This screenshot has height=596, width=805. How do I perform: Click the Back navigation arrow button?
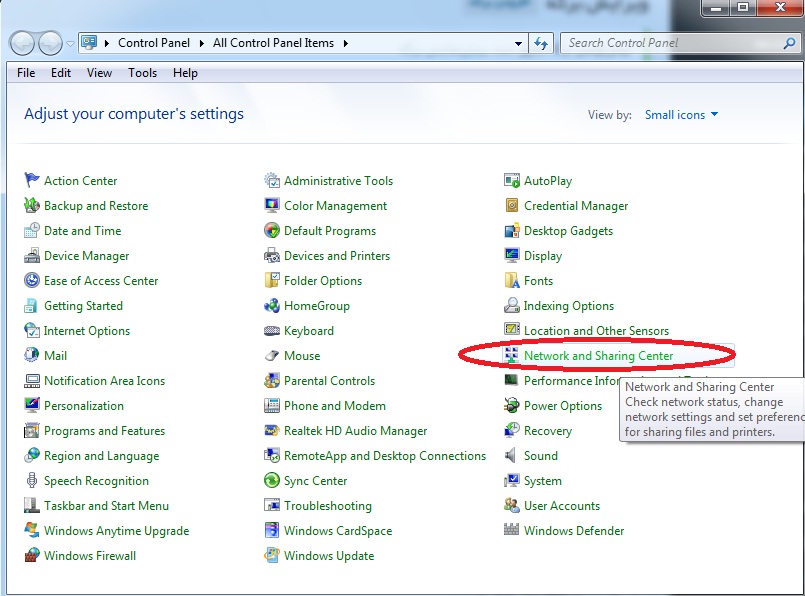coord(22,43)
